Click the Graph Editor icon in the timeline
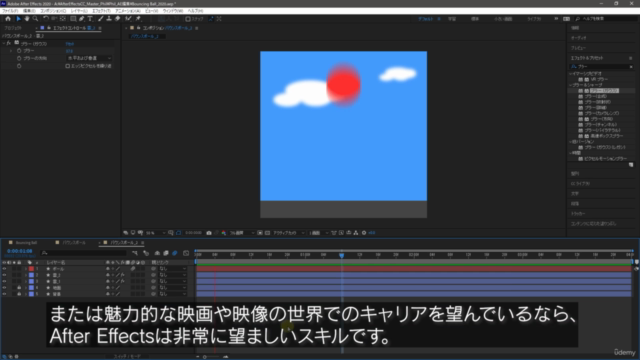The width and height of the screenshot is (640, 360). [x=186, y=253]
